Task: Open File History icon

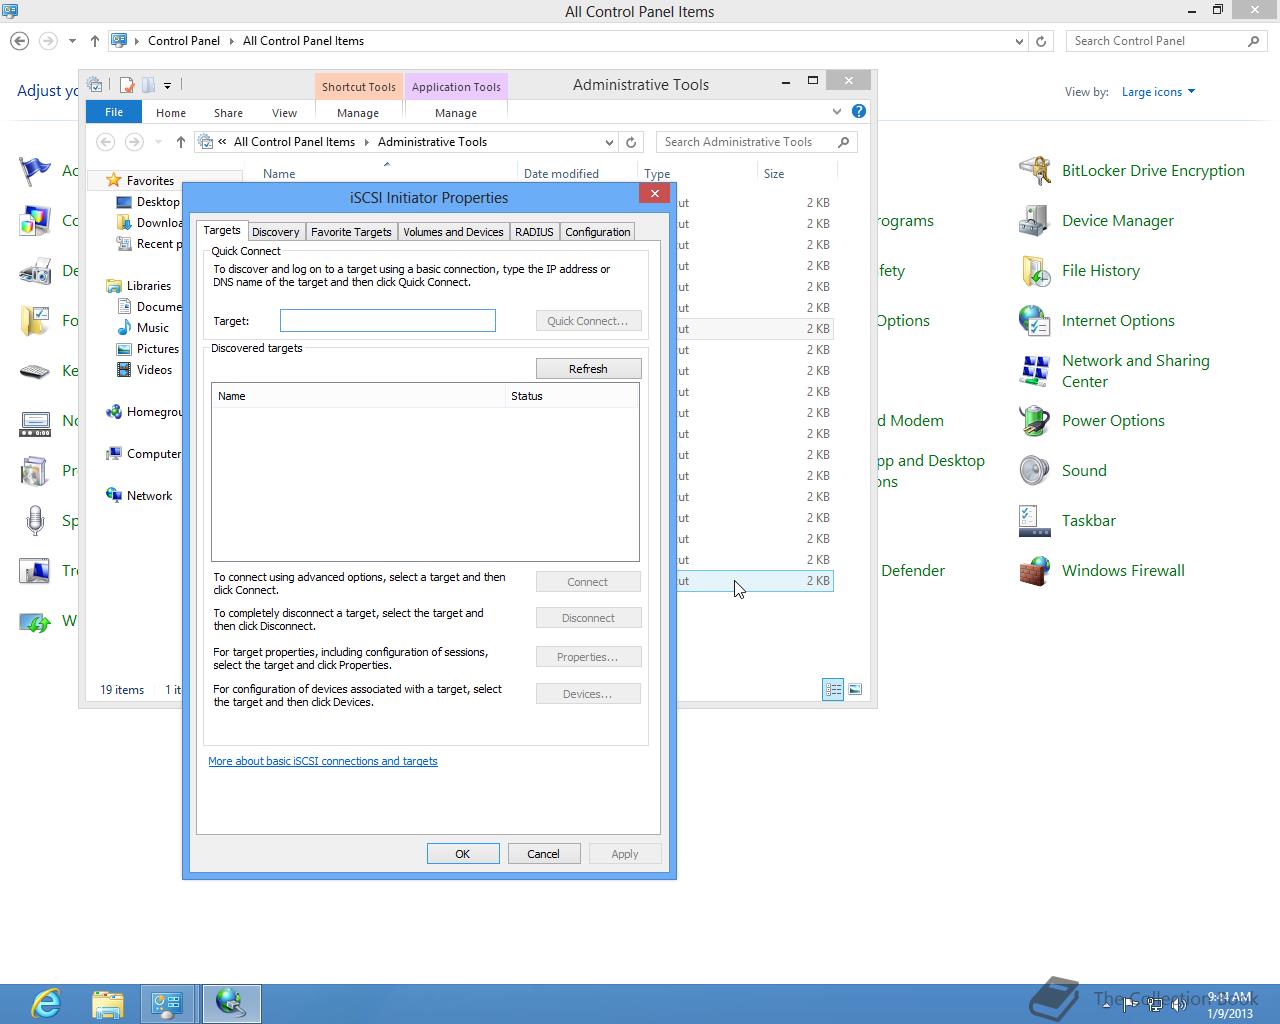Action: click(x=1034, y=271)
